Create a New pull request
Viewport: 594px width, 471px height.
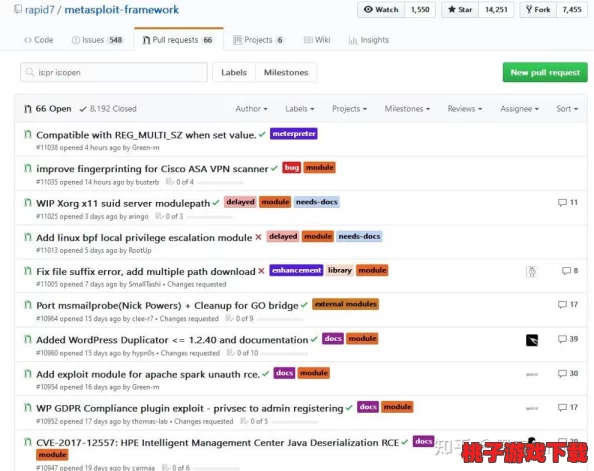point(545,72)
